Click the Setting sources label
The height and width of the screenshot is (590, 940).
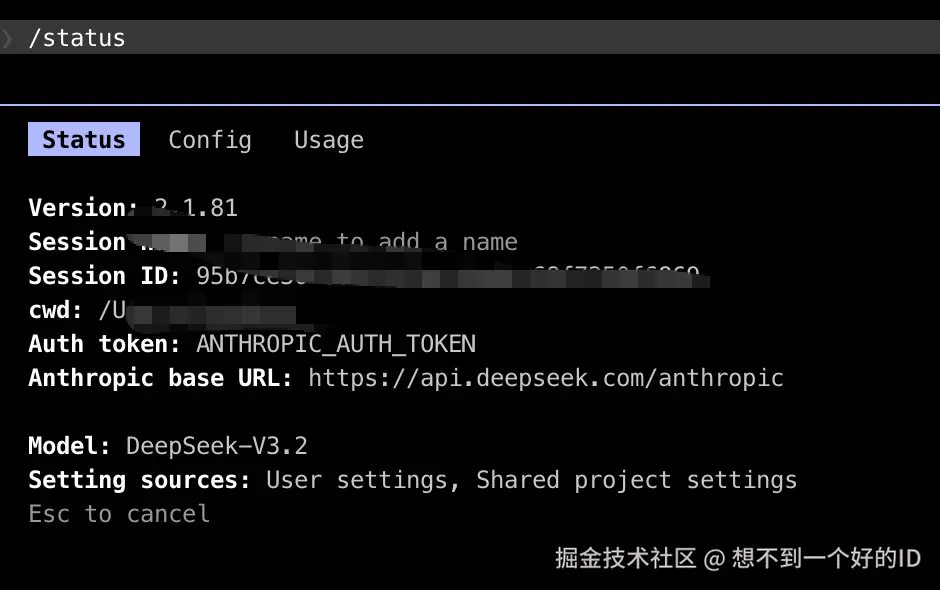pos(139,480)
